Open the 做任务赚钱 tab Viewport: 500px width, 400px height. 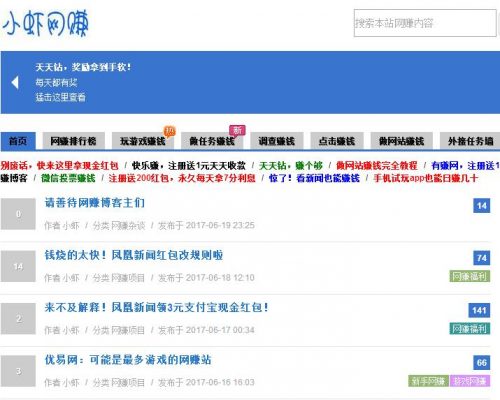(x=212, y=141)
